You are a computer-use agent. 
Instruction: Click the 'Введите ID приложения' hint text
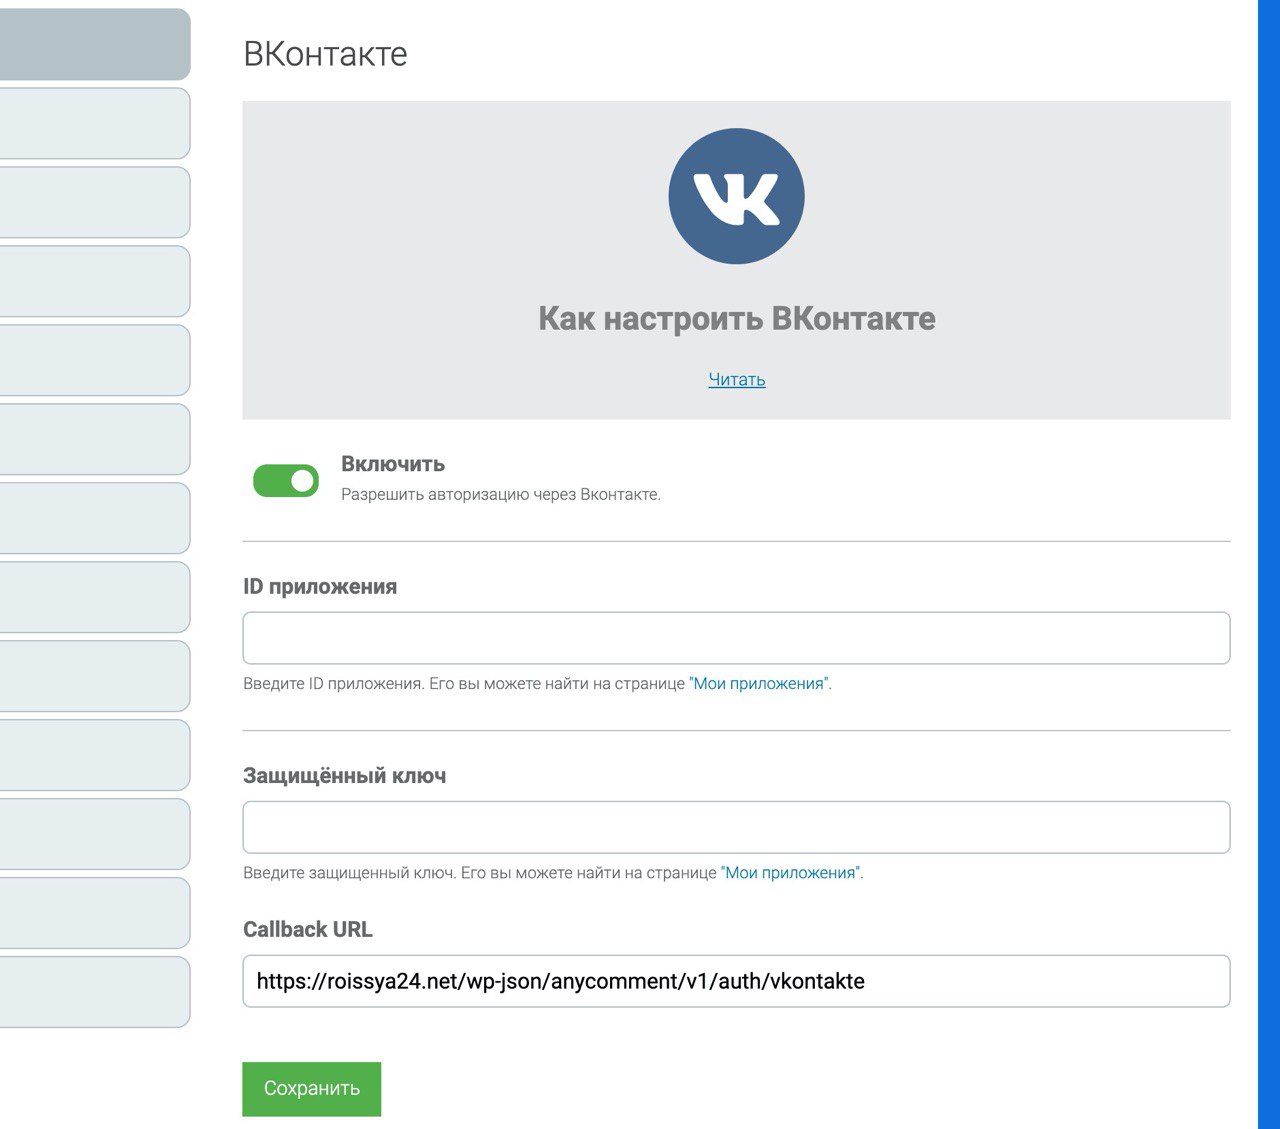click(x=465, y=684)
